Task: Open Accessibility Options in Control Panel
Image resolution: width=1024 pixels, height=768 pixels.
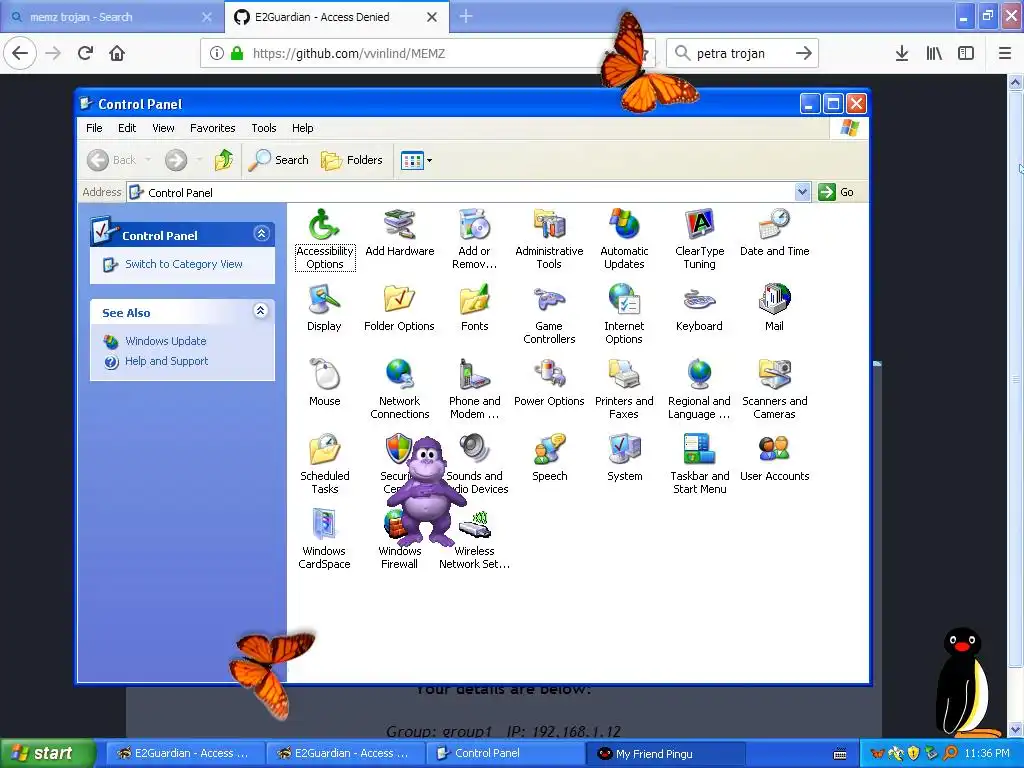Action: (x=325, y=239)
